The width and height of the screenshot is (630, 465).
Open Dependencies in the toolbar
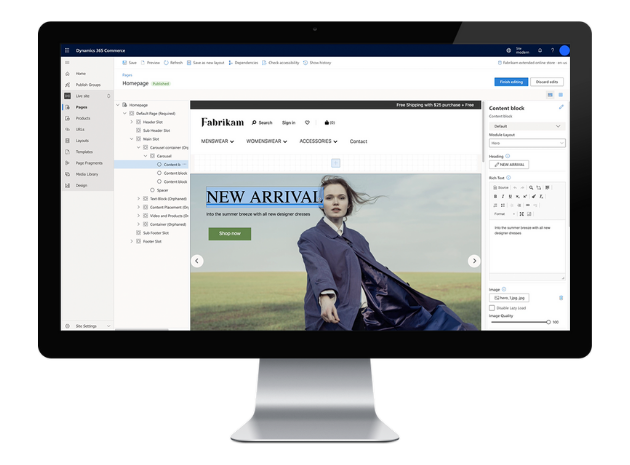pos(243,63)
